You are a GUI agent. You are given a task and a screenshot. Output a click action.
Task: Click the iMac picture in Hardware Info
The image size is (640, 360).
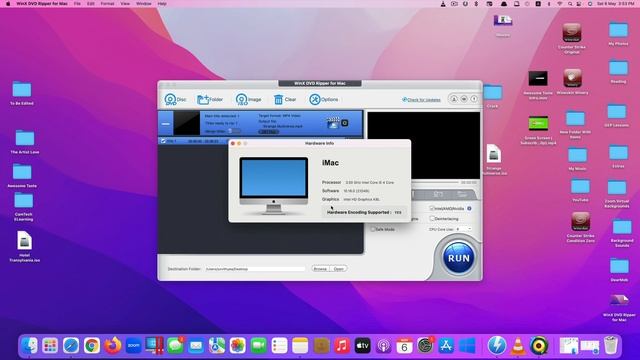tap(273, 185)
